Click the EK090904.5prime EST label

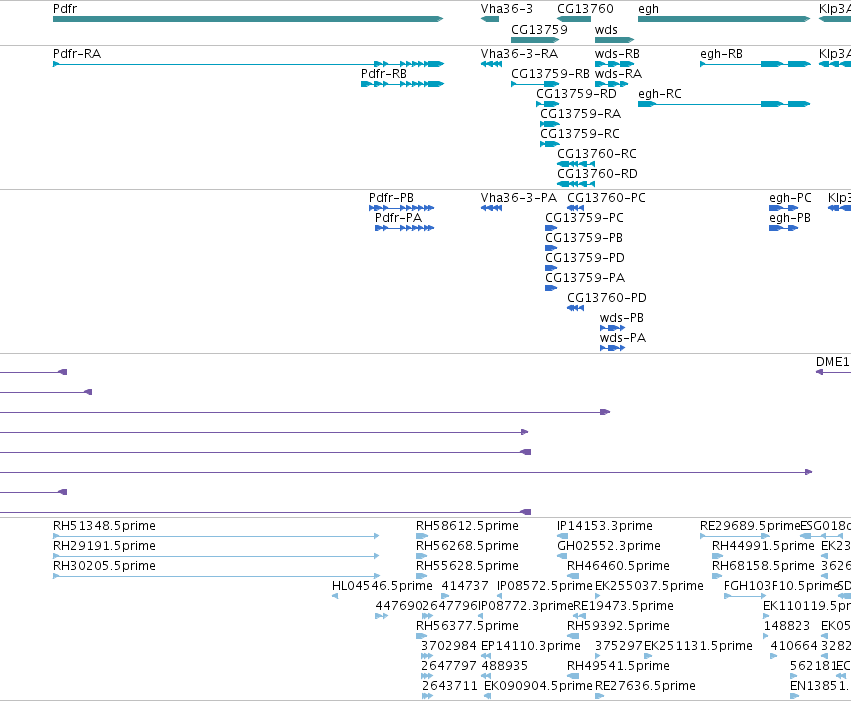tap(538, 687)
